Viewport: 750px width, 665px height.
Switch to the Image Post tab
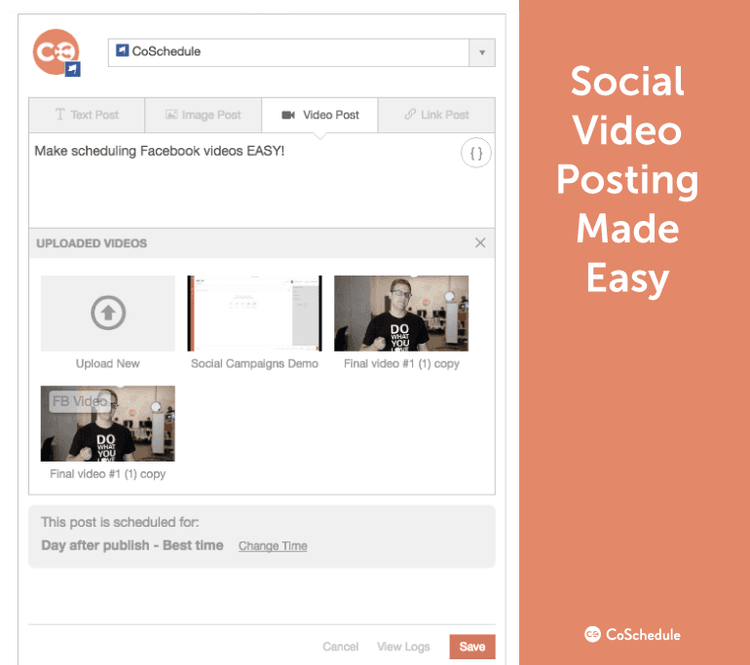(203, 115)
